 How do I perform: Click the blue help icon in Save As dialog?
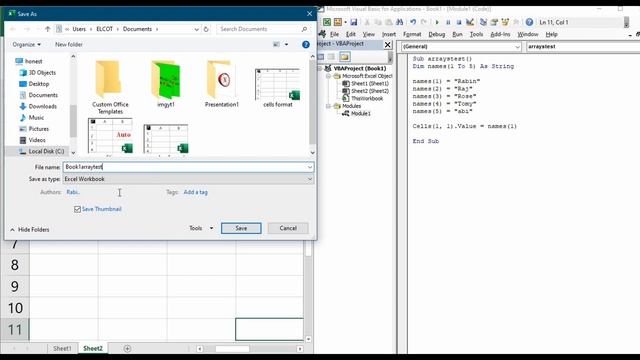[x=306, y=44]
